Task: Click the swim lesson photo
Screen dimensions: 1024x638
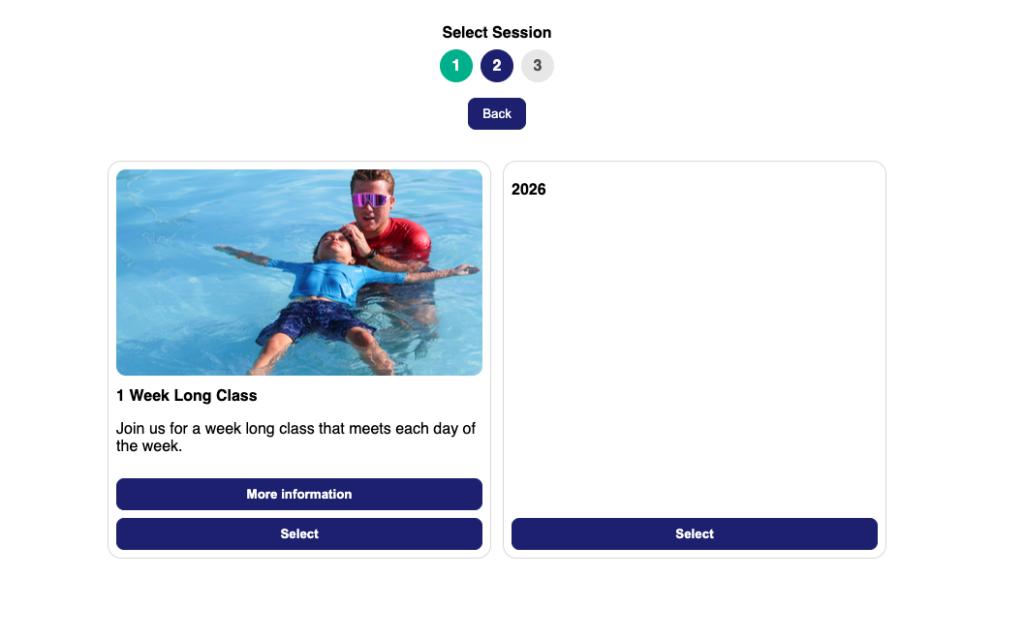Action: (x=299, y=272)
